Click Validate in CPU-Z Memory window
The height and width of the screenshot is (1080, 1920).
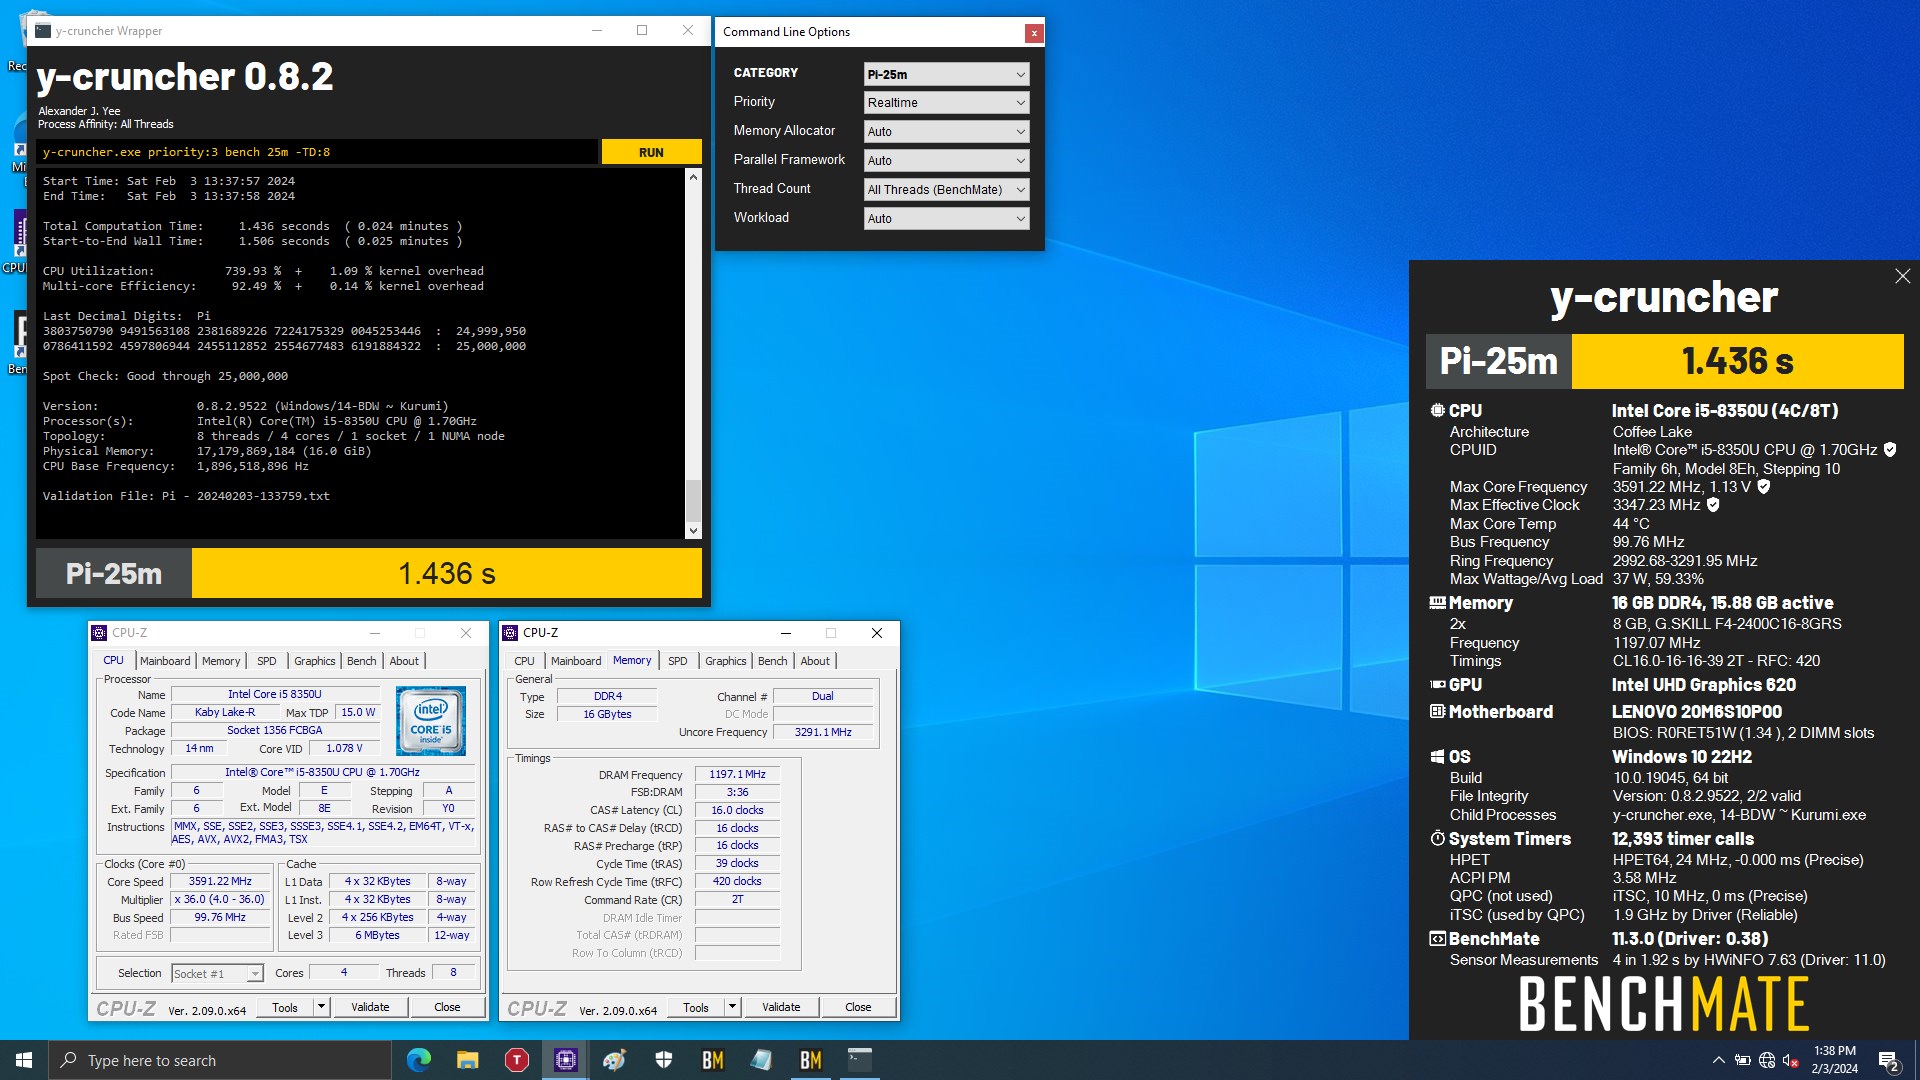(781, 1007)
